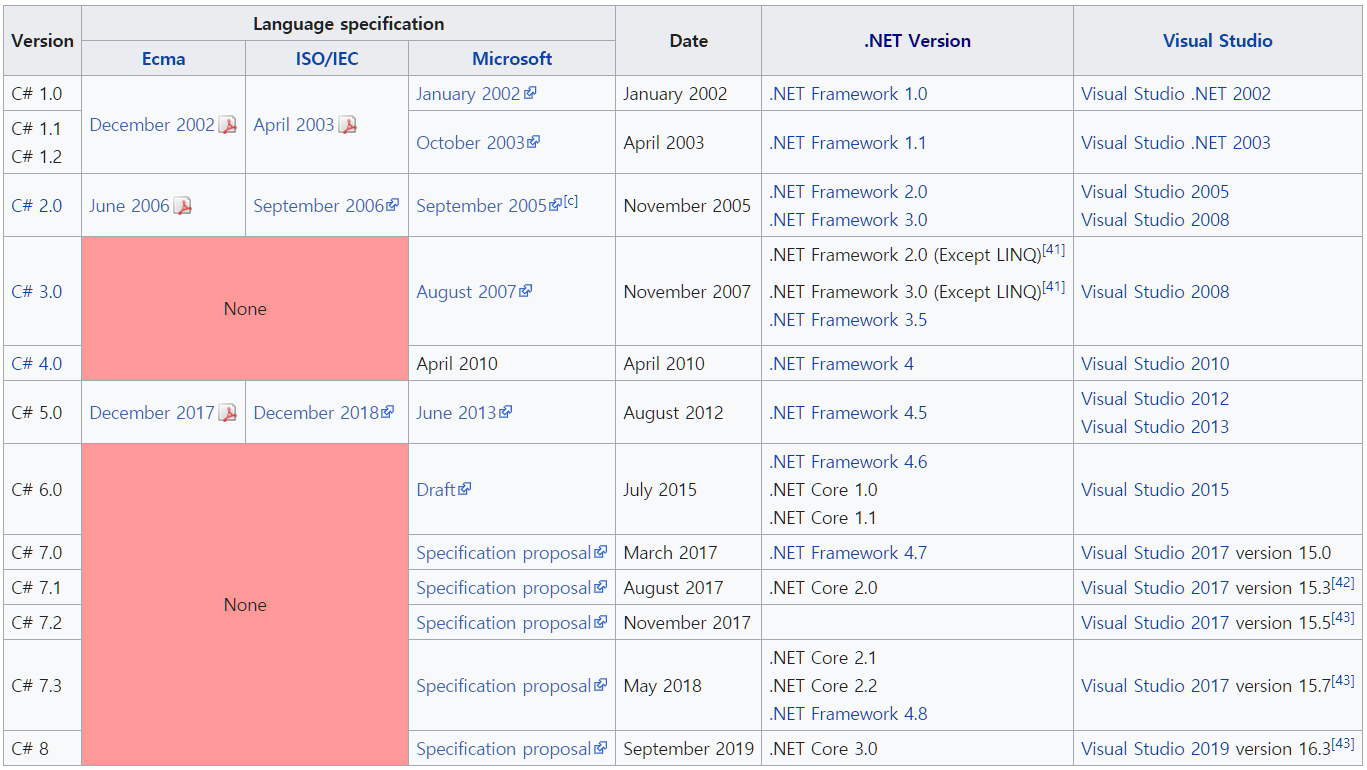Open reference [41] beside .NET Framework 2.0 Except LINQ
Screen dimensions: 1367x770
(1054, 250)
